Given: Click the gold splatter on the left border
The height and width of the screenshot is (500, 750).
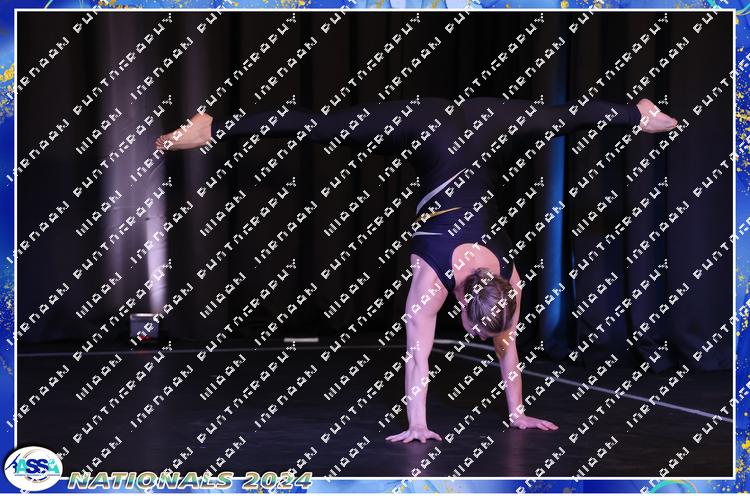Looking at the screenshot, I should pyautogui.click(x=7, y=75).
